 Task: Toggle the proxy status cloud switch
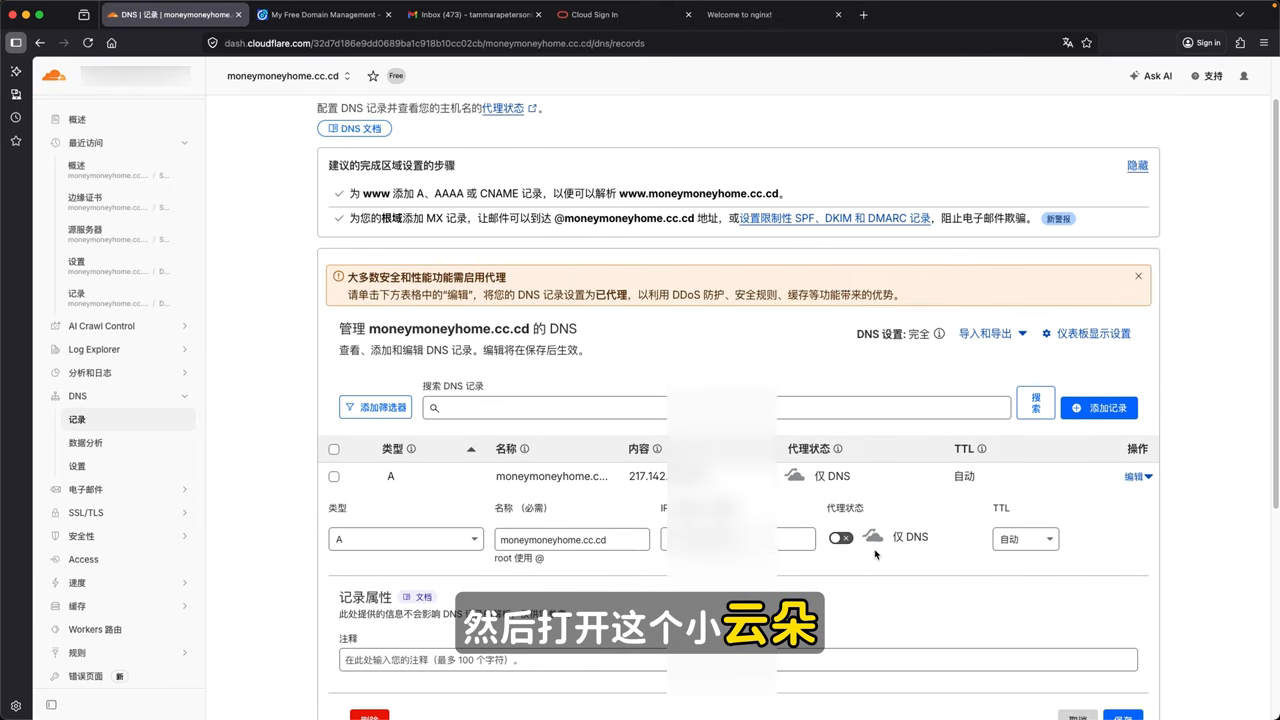841,538
